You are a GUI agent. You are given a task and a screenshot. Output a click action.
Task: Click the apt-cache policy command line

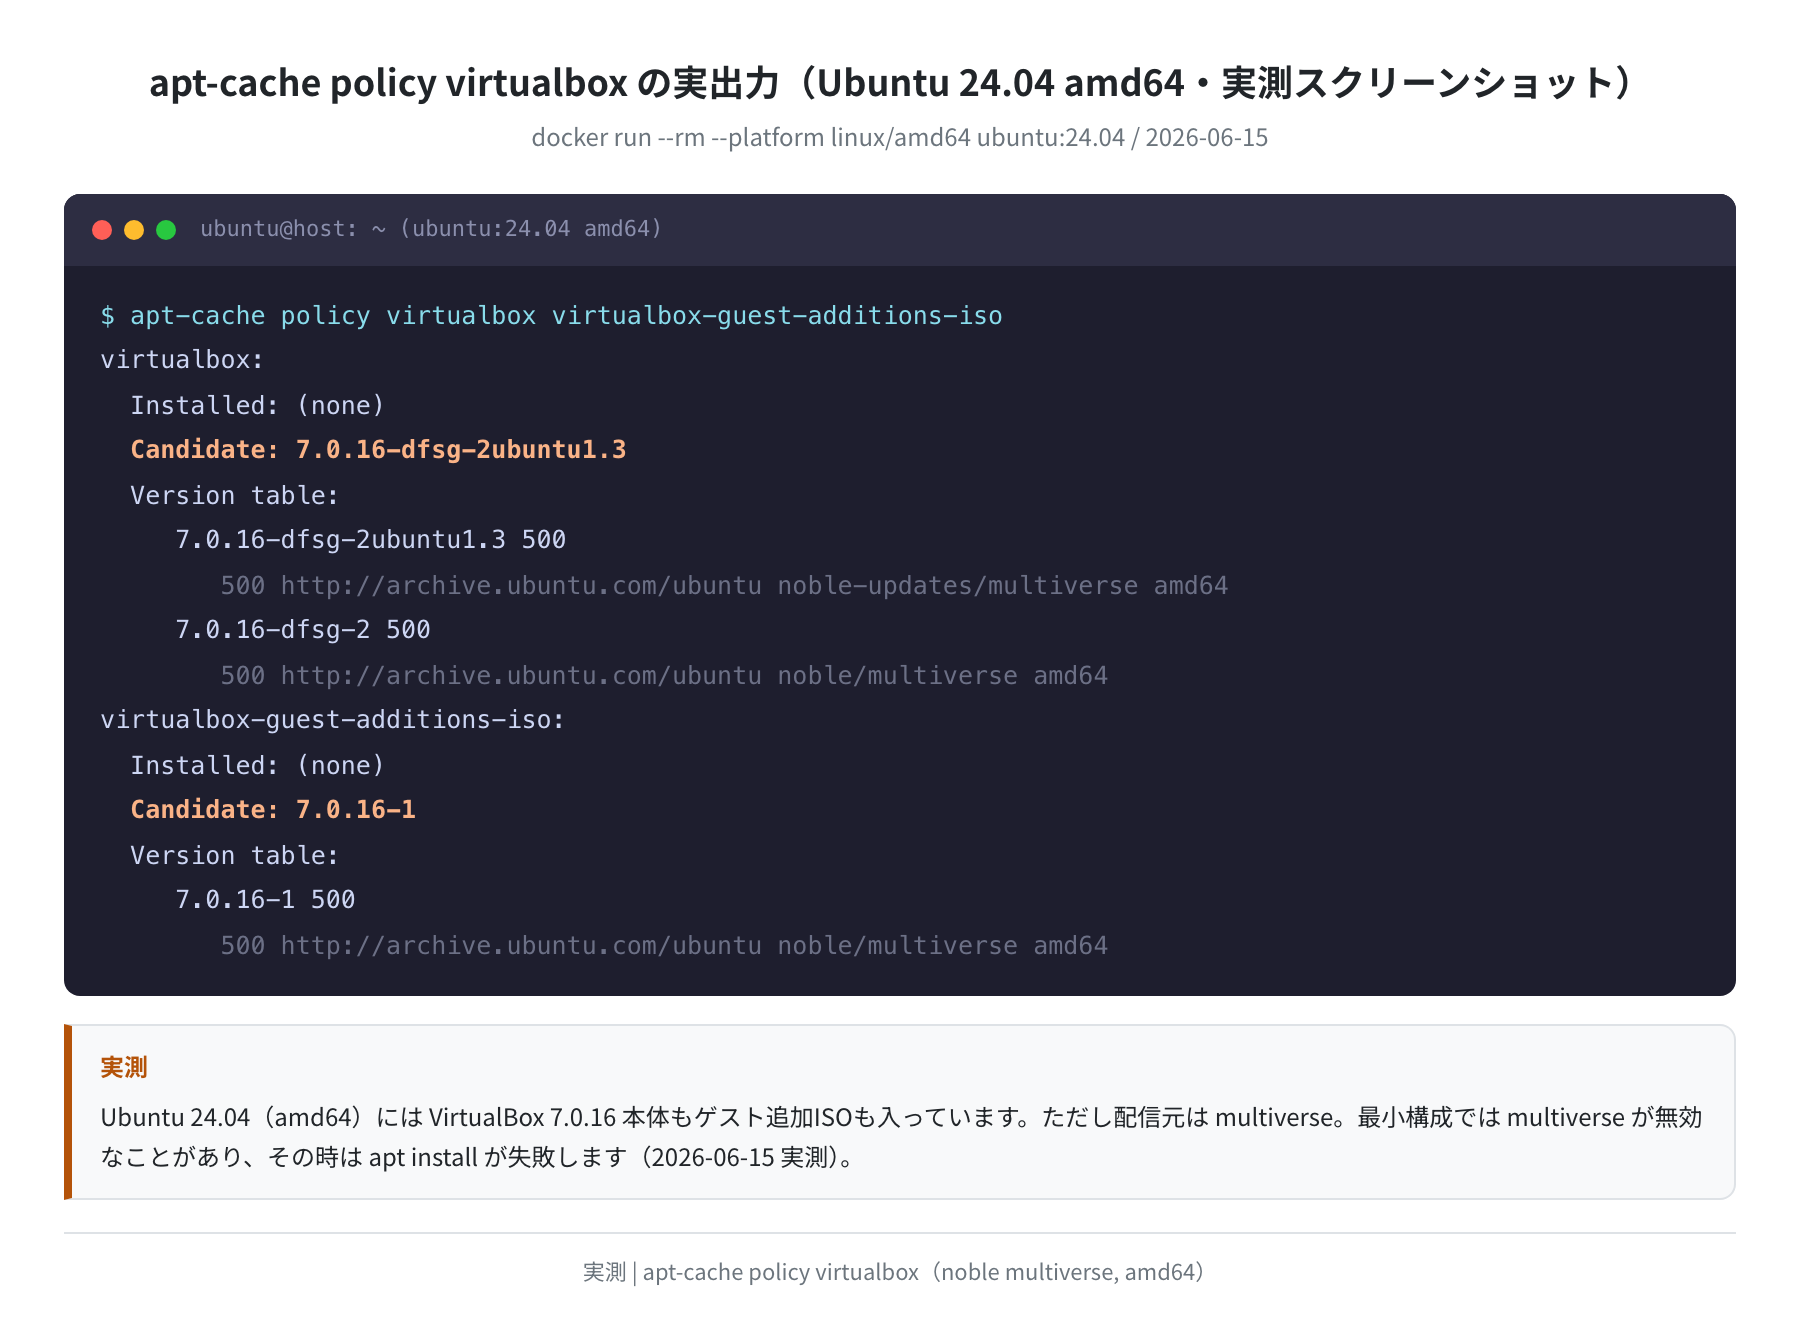tap(551, 316)
